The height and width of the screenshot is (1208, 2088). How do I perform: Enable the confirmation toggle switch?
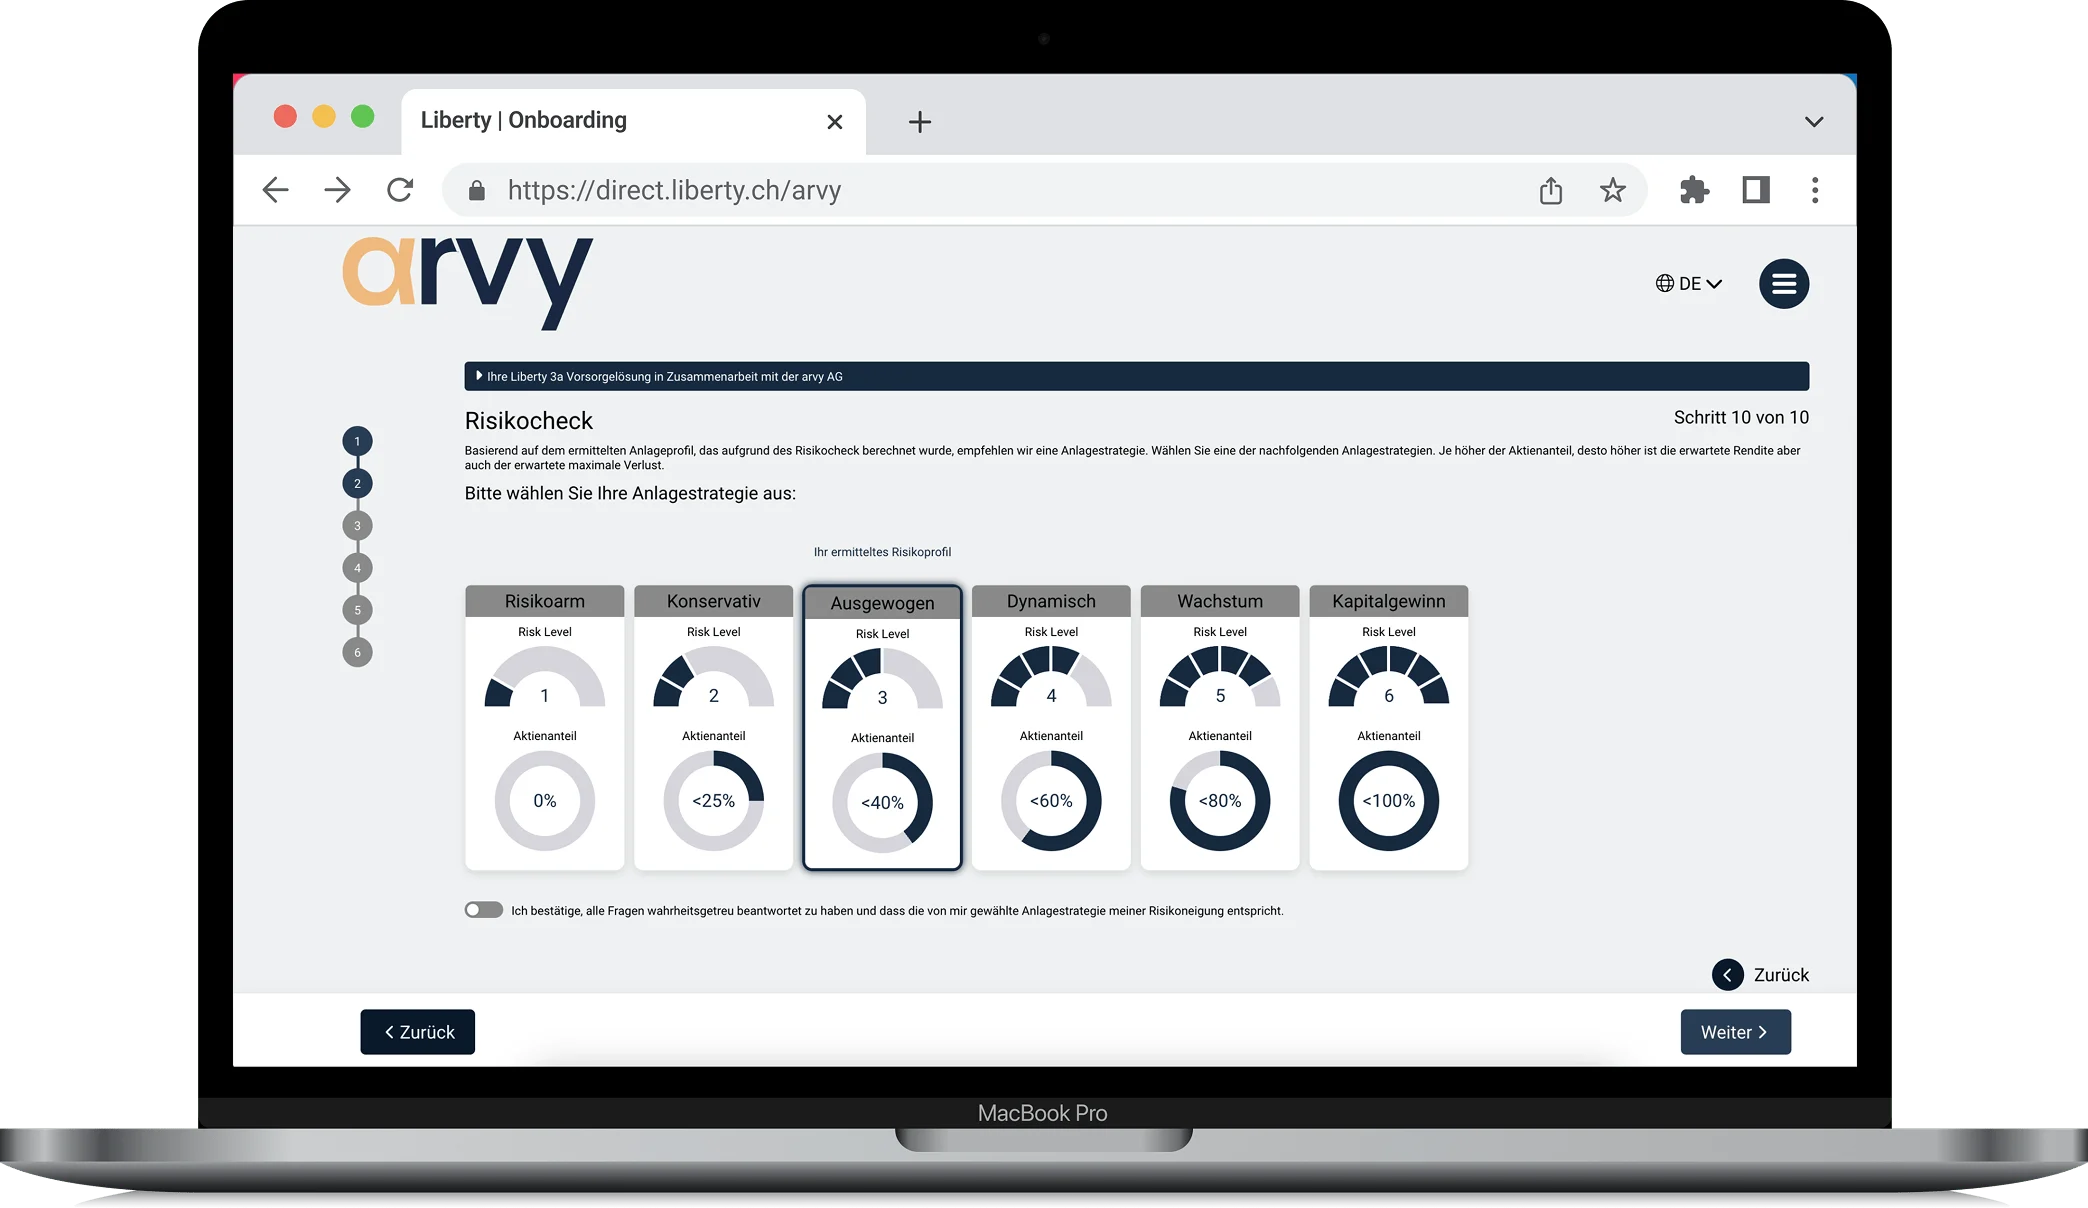484,910
